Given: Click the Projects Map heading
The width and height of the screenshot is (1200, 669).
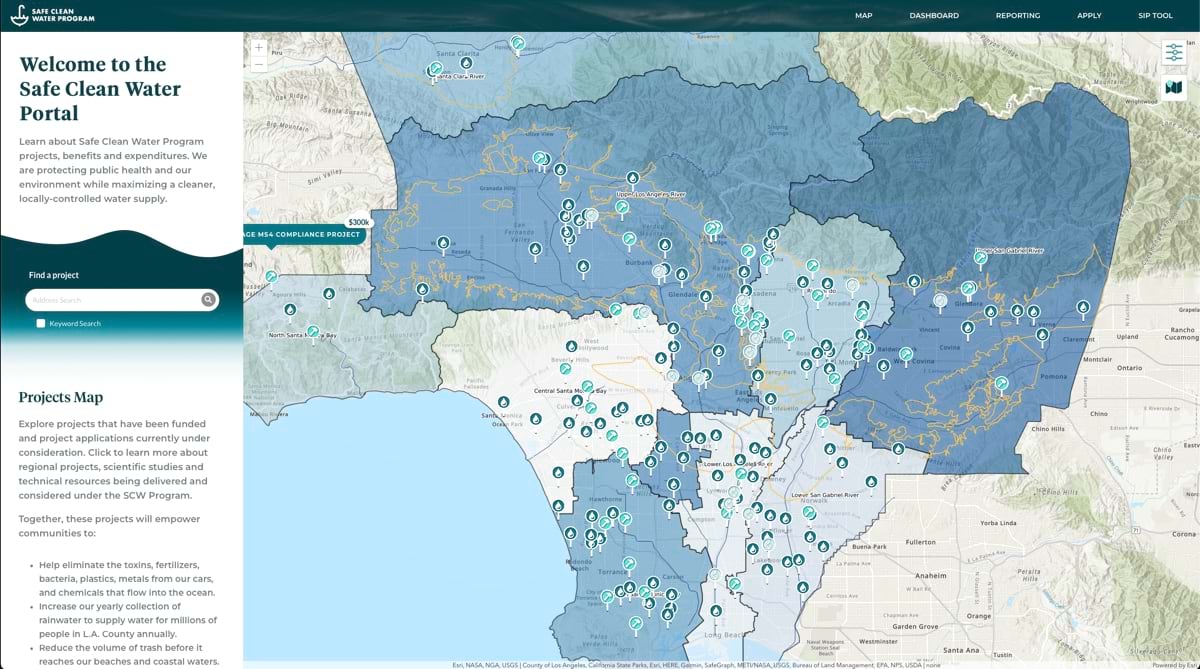Looking at the screenshot, I should [60, 397].
